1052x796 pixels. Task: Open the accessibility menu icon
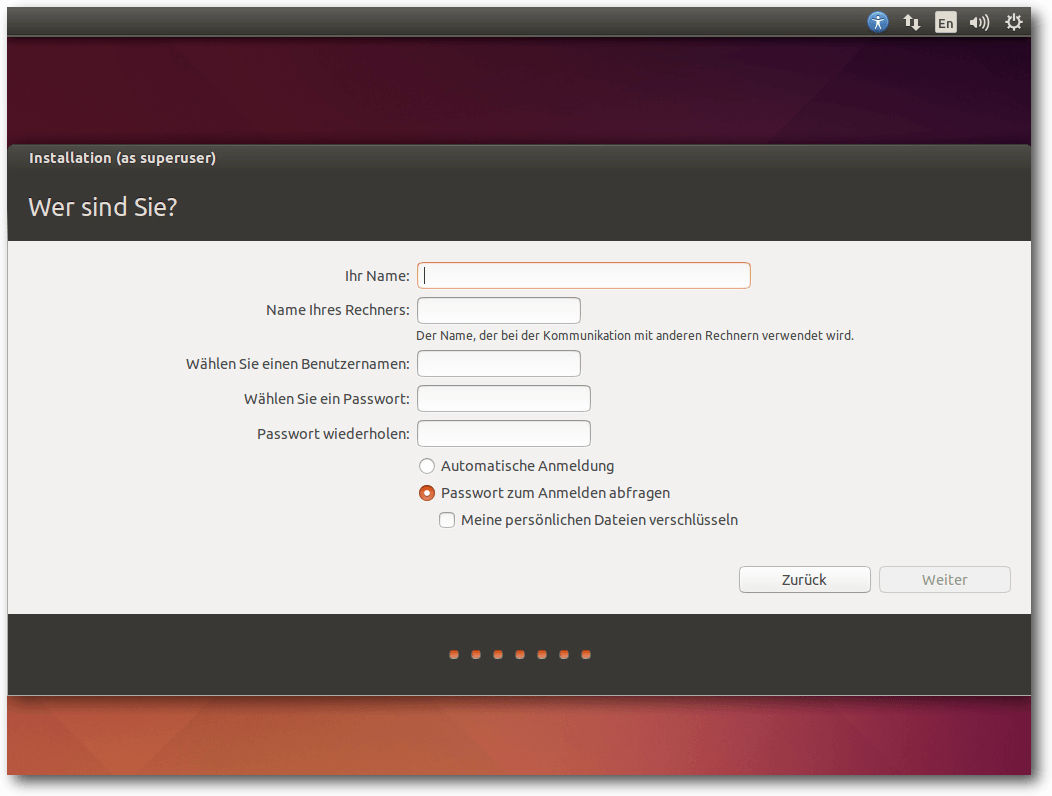pos(878,22)
